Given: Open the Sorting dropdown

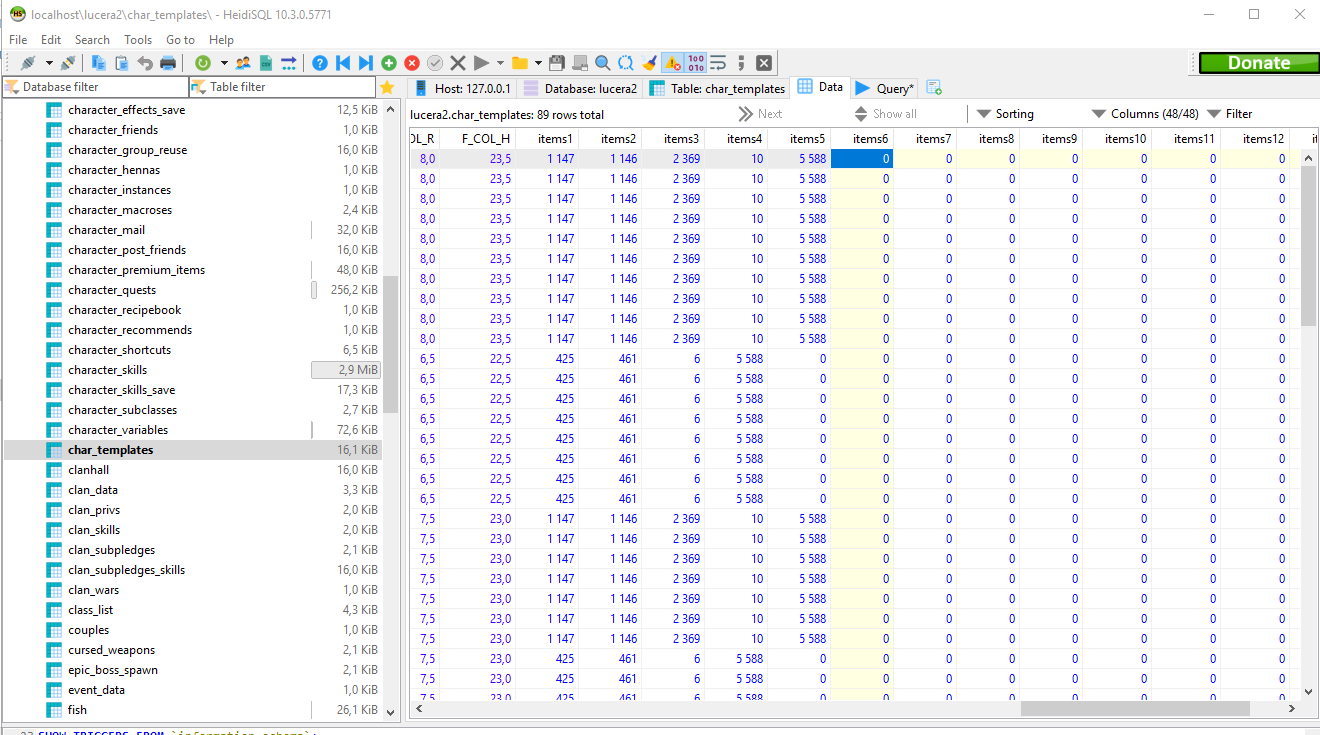Looking at the screenshot, I should pos(1005,114).
